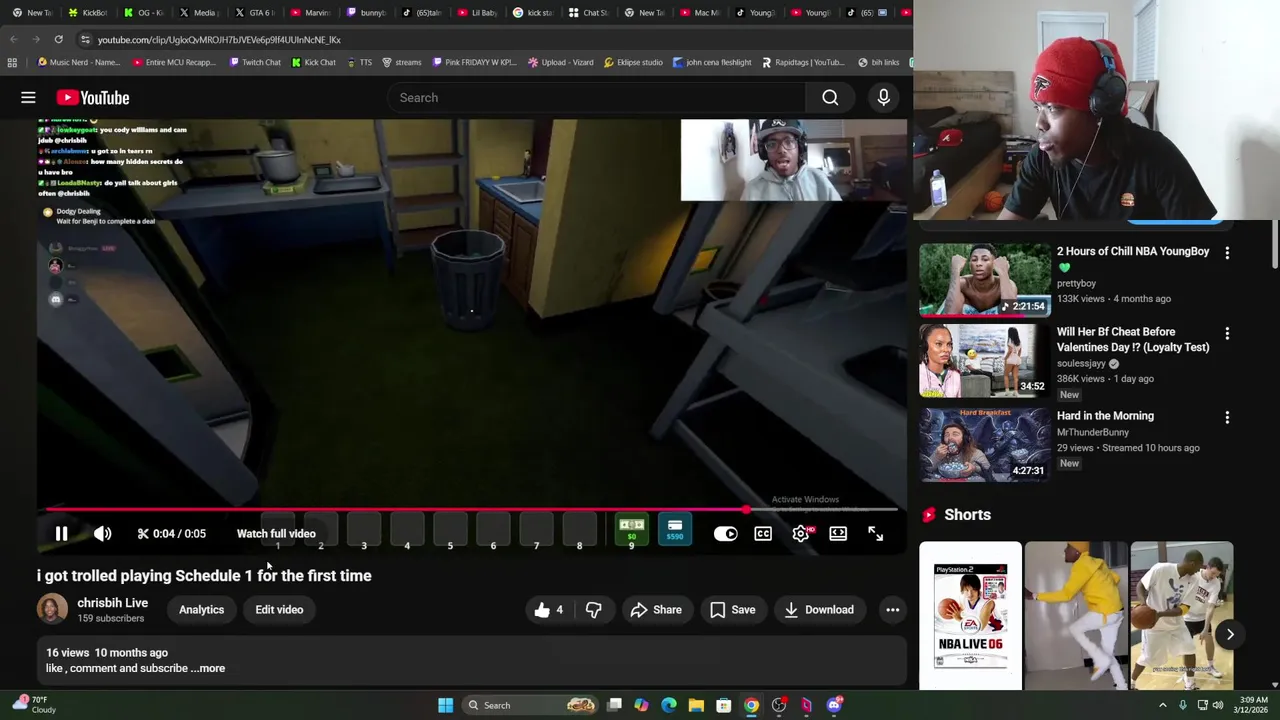Open Twitch Chat bookmark
The height and width of the screenshot is (720, 1280).
tap(254, 62)
